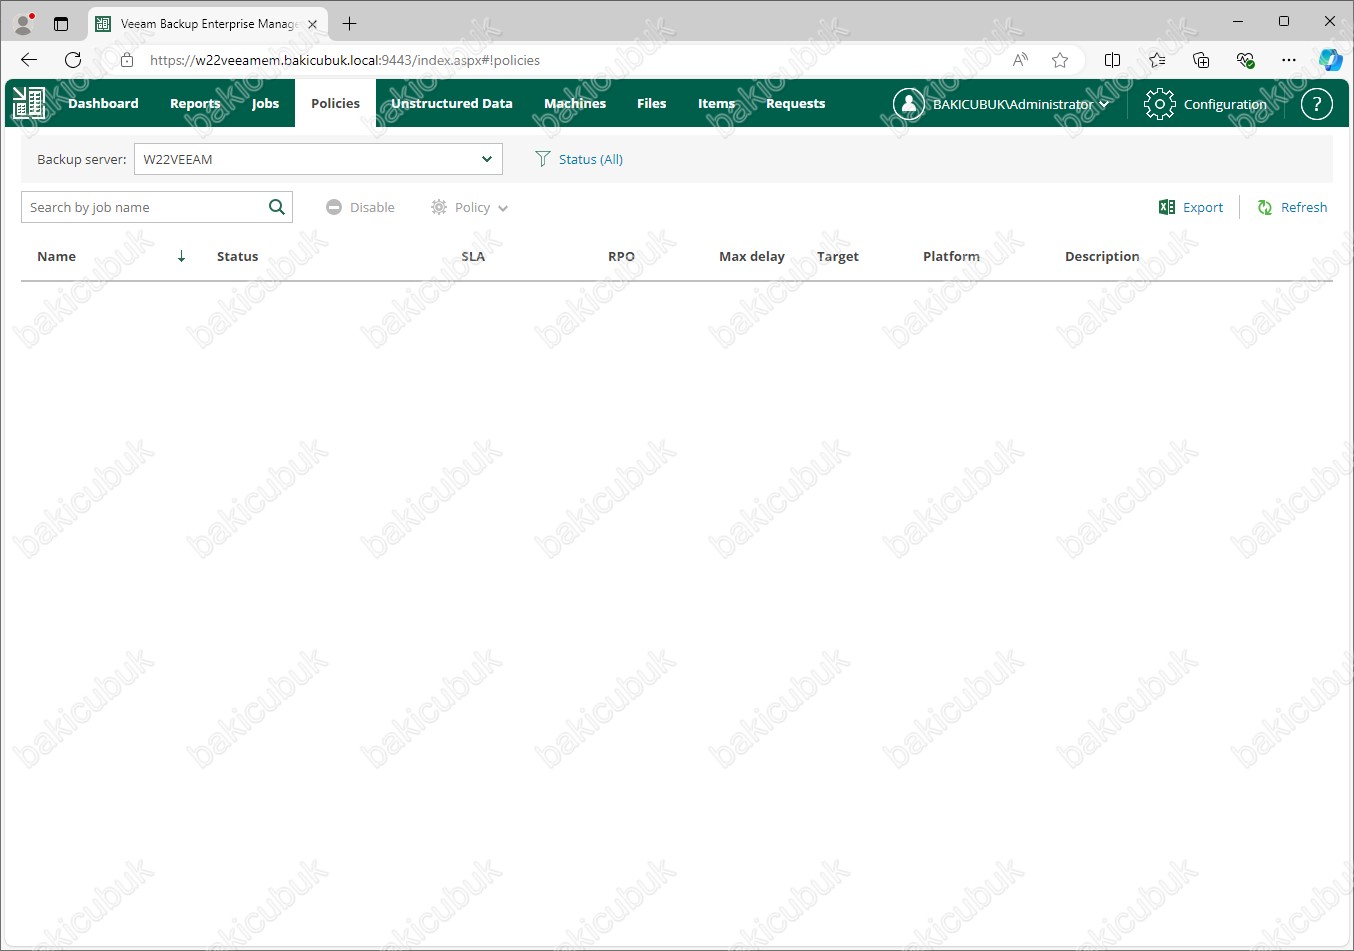Viewport: 1354px width, 951px height.
Task: Open the Copilot sidebar icon
Action: pos(1331,60)
